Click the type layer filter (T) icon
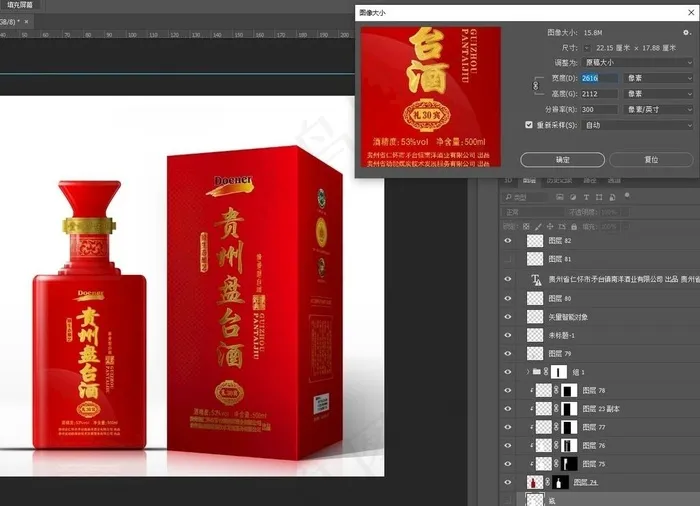700x506 pixels. tap(586, 197)
